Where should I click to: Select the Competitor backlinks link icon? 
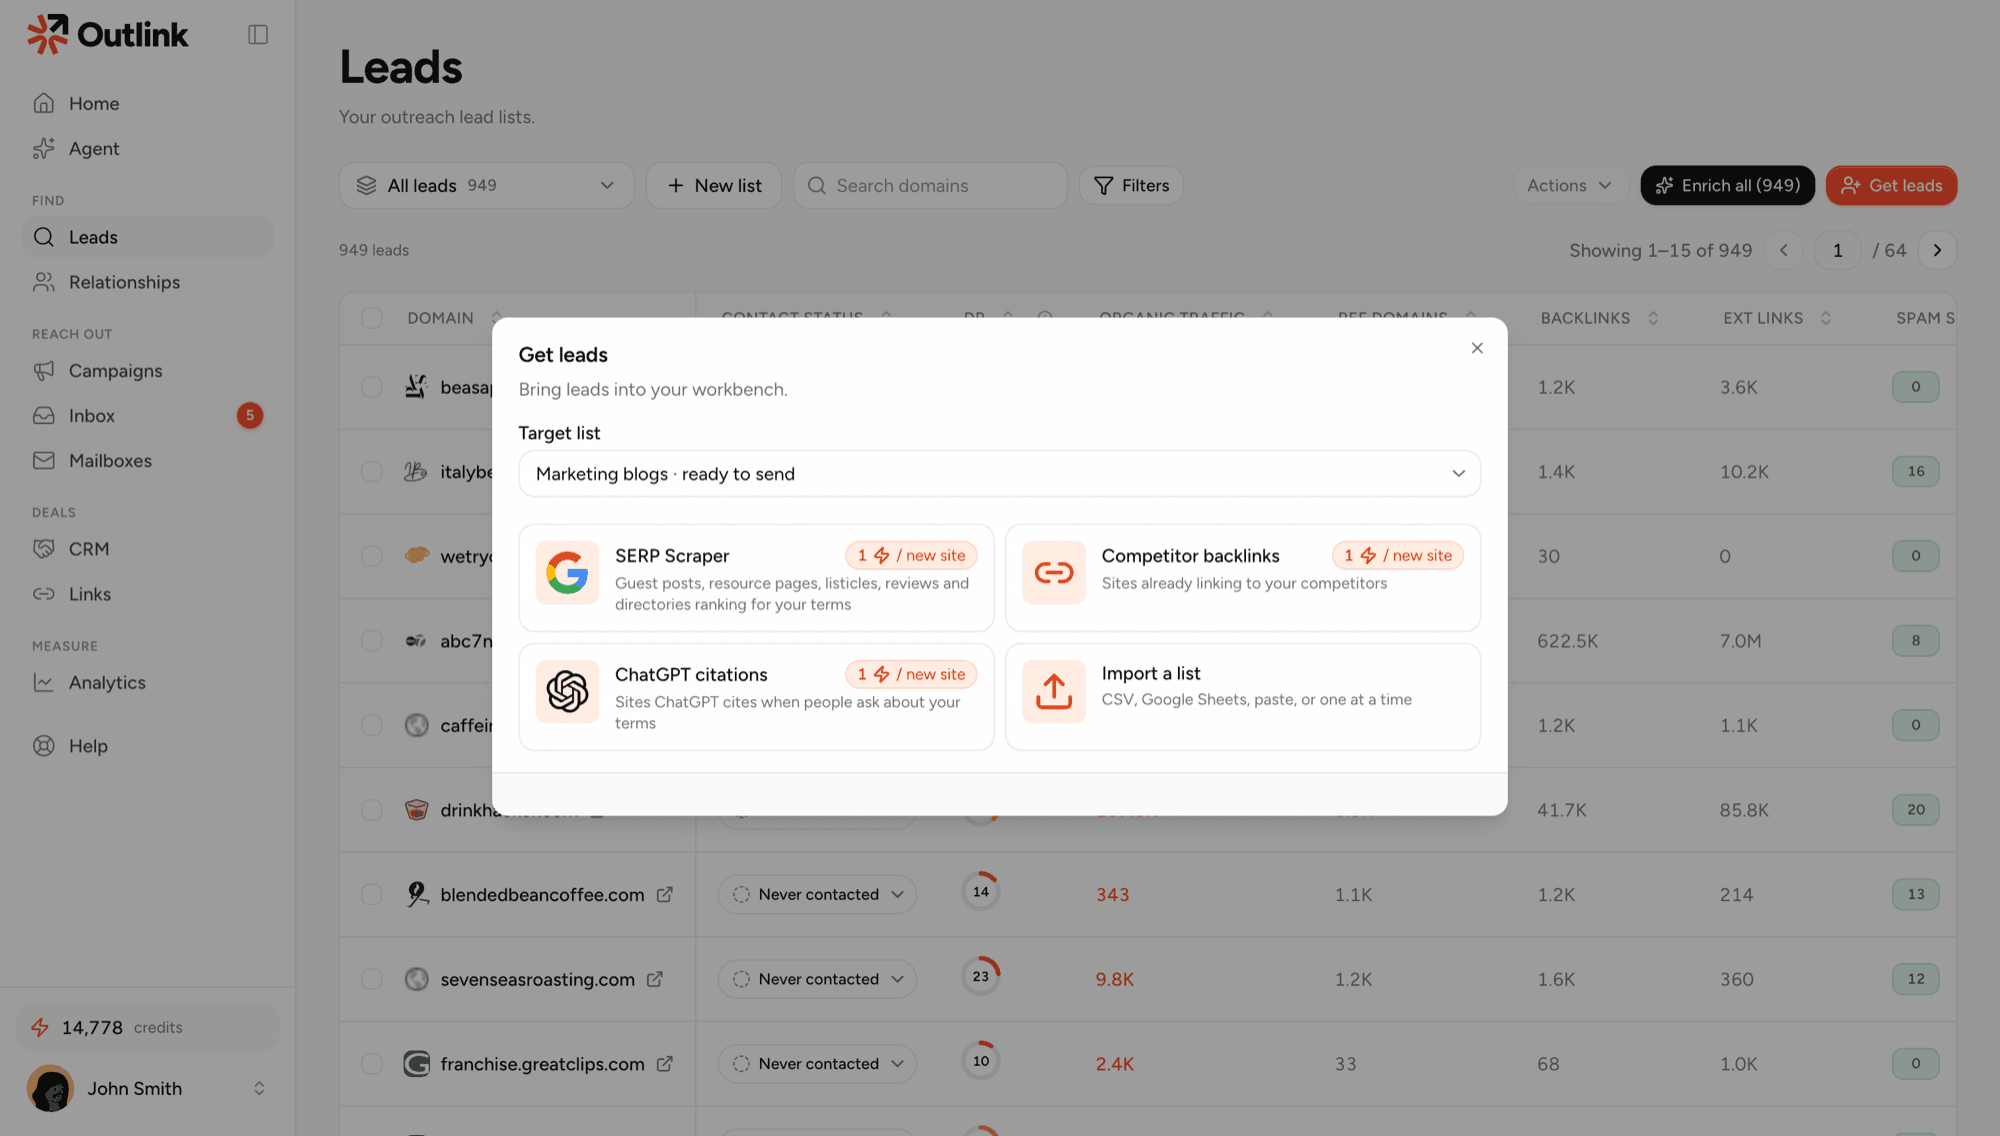coord(1054,573)
